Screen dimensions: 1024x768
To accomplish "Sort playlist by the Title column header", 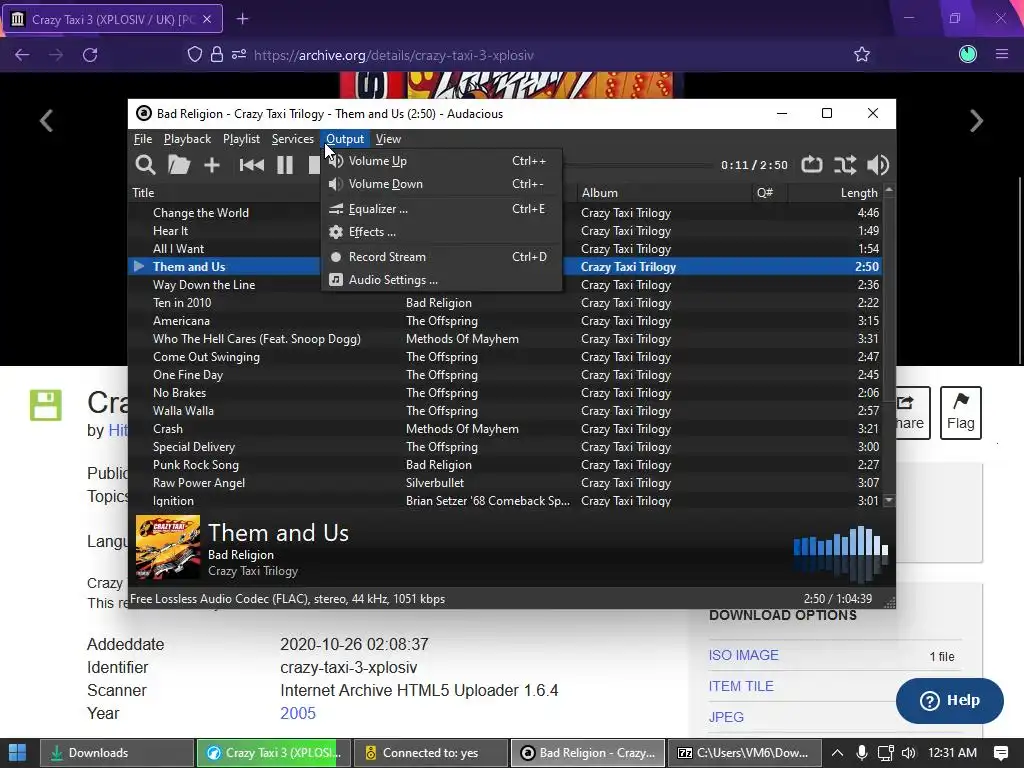I will point(144,193).
